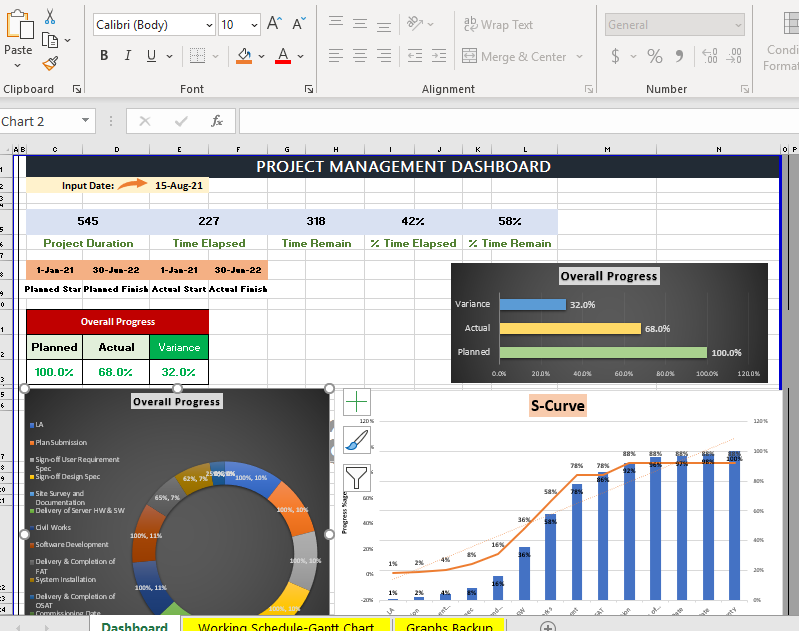This screenshot has height=631, width=799.
Task: Click Conditional Formatting button
Action: (782, 41)
